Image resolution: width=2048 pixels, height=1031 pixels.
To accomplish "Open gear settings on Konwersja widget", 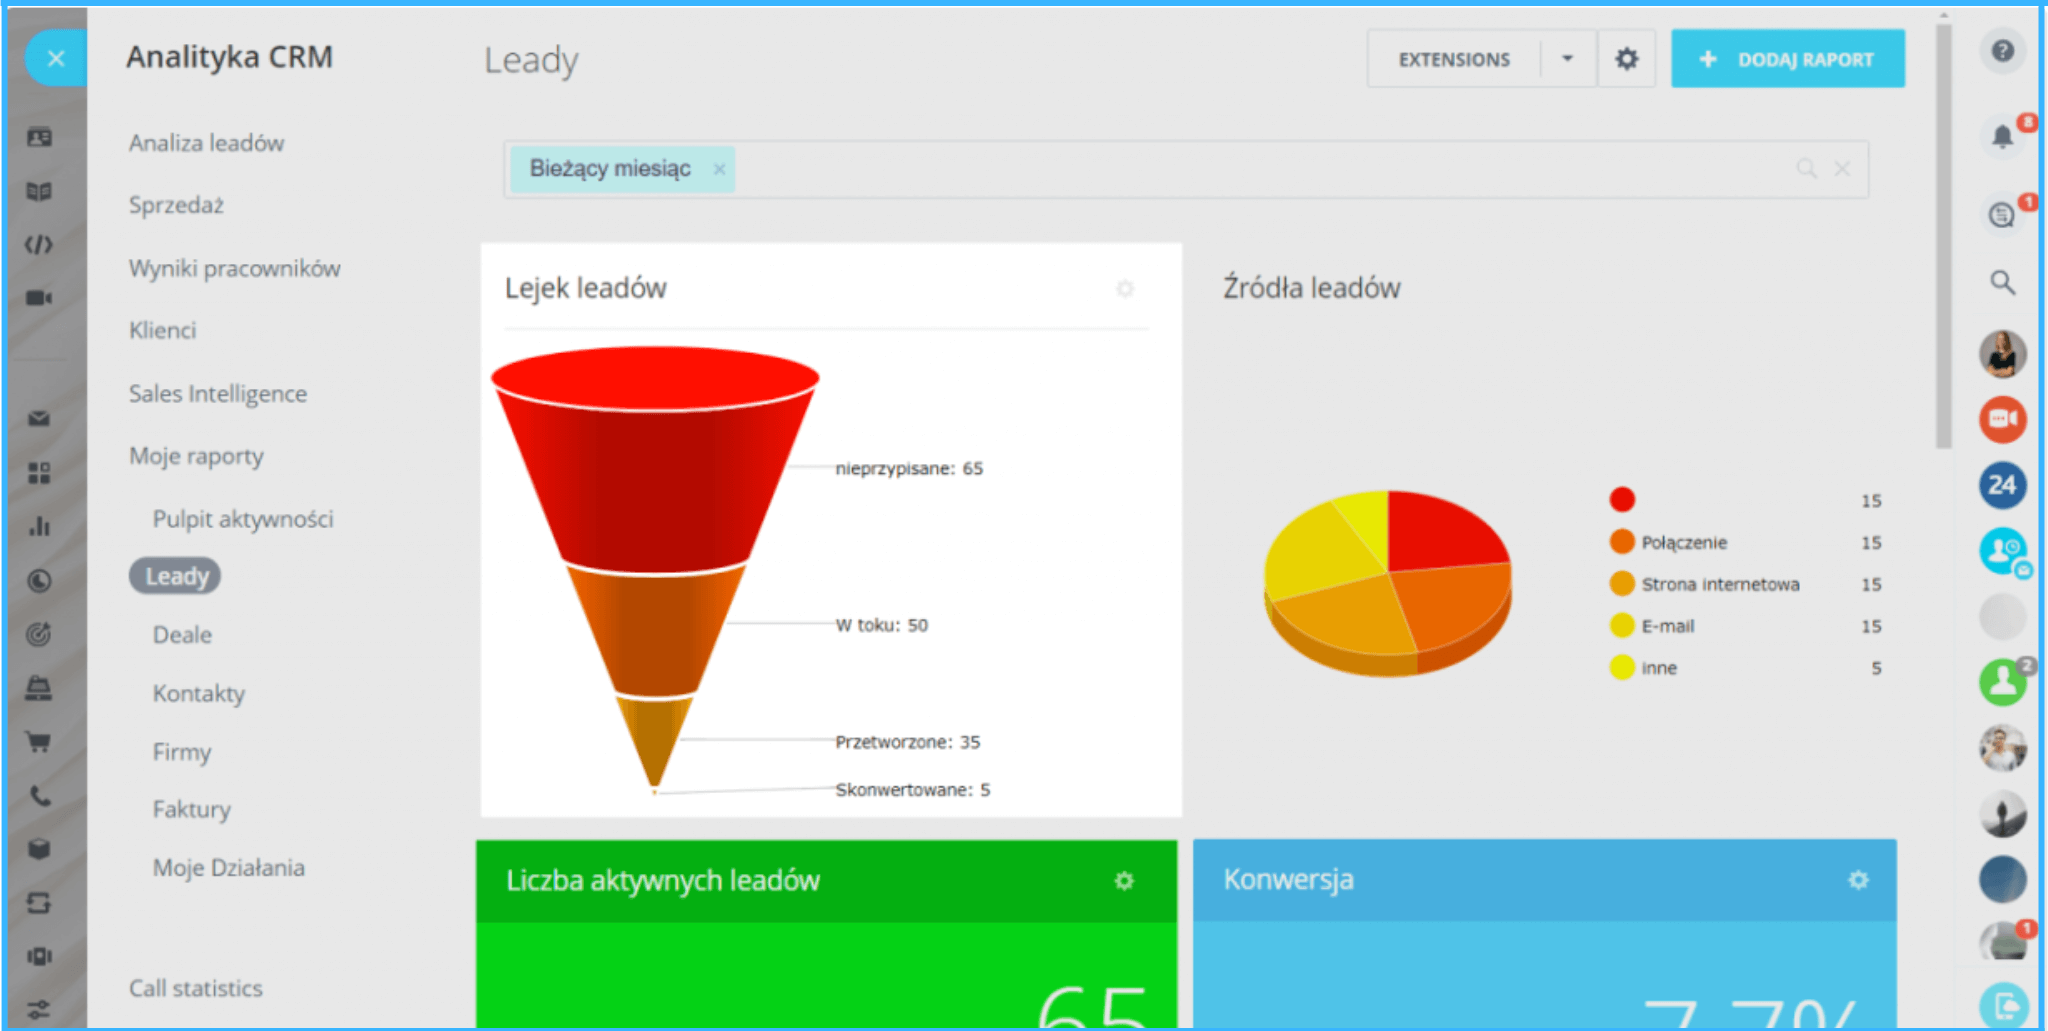I will (1858, 880).
